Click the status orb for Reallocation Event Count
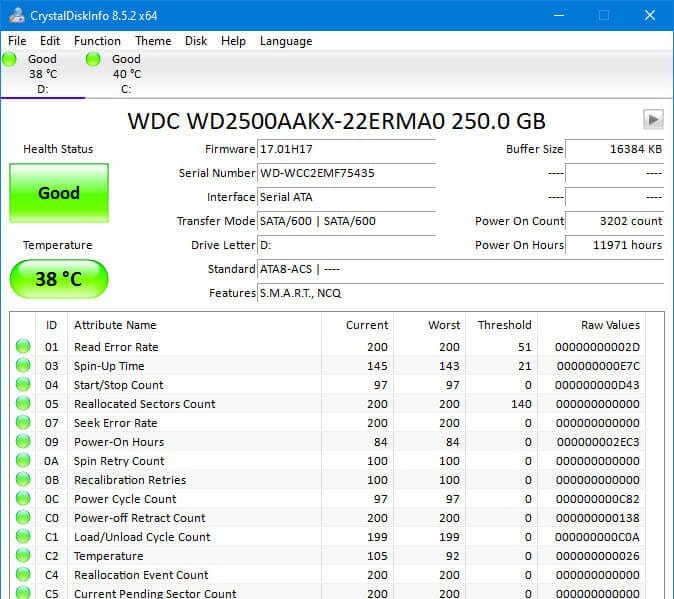Viewport: 674px width, 599px height. pyautogui.click(x=23, y=574)
